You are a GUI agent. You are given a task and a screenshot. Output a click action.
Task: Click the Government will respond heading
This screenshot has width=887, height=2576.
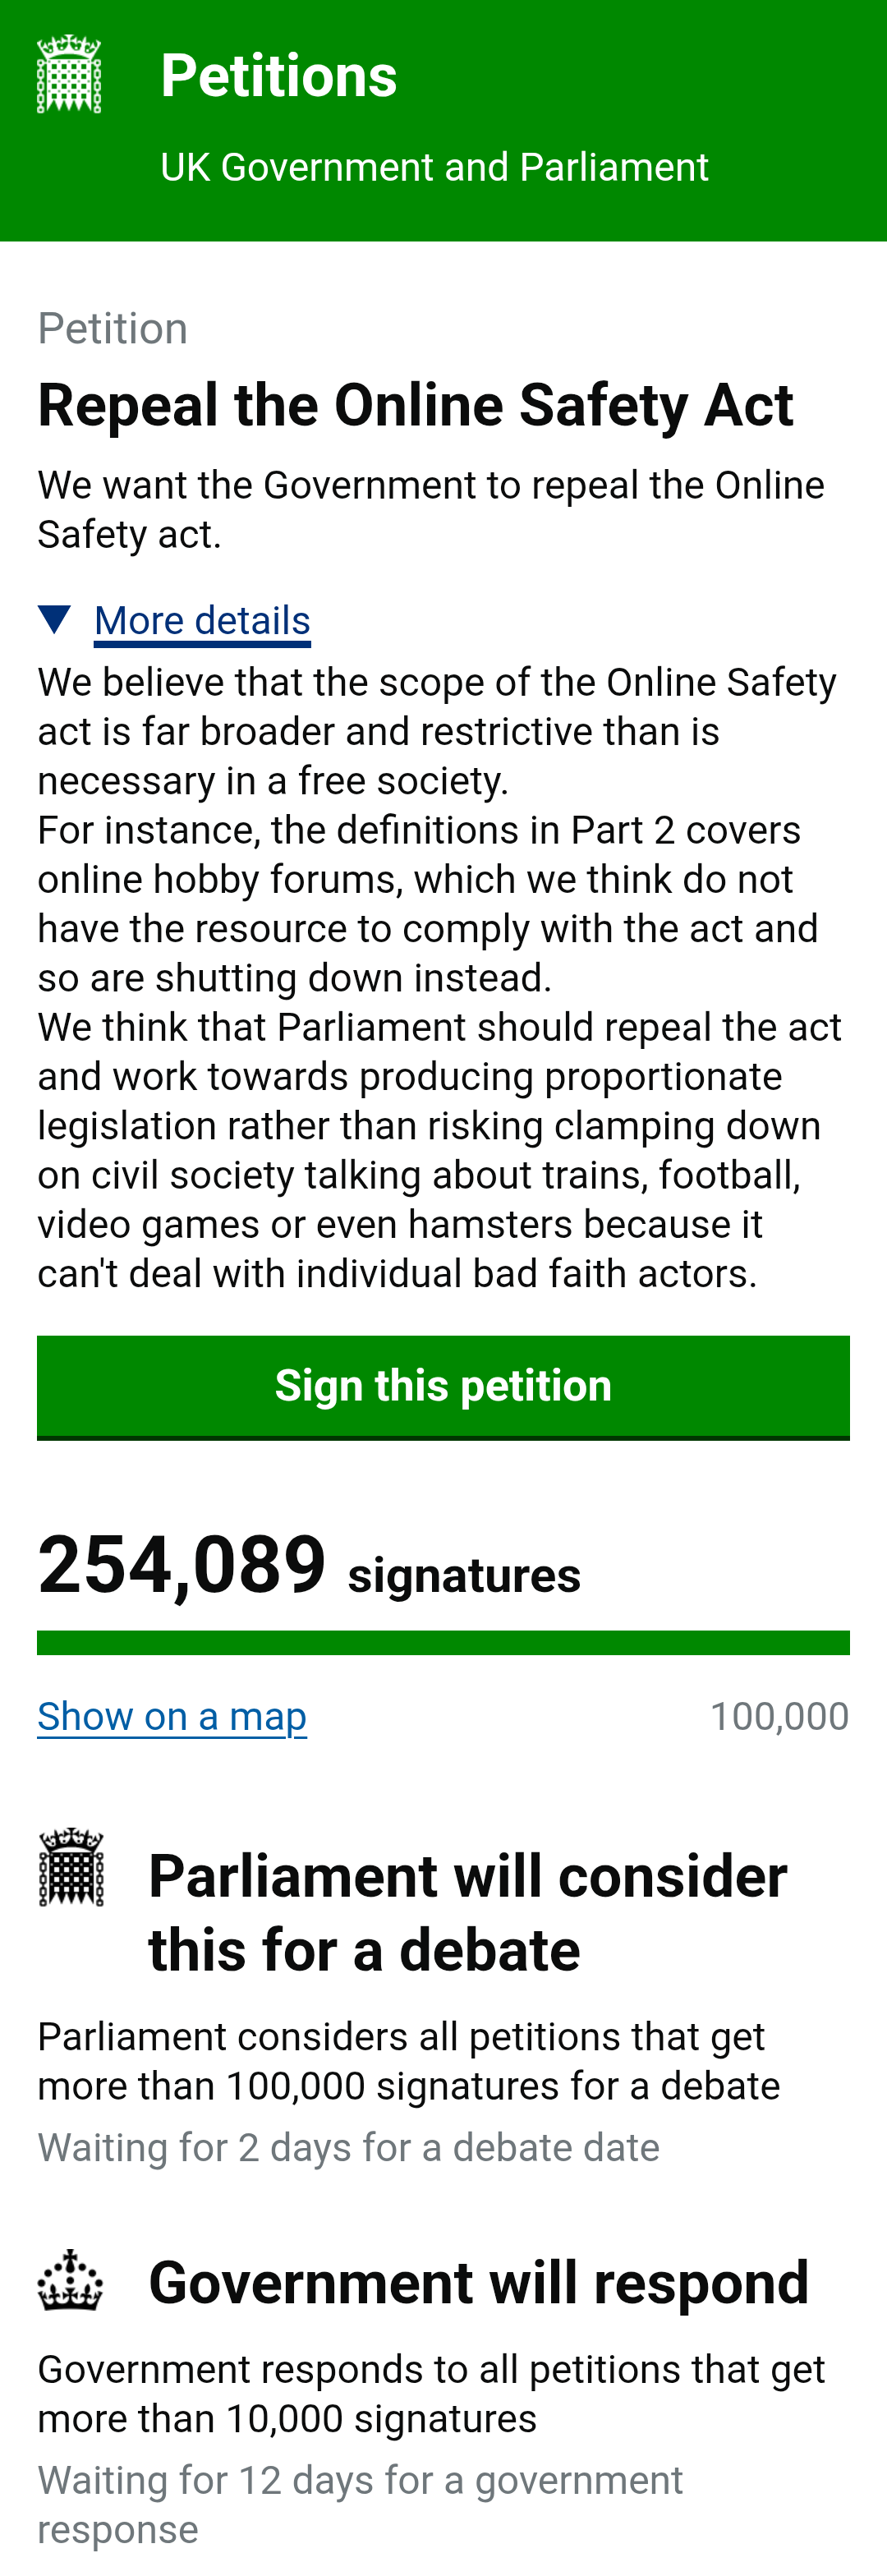click(479, 2282)
